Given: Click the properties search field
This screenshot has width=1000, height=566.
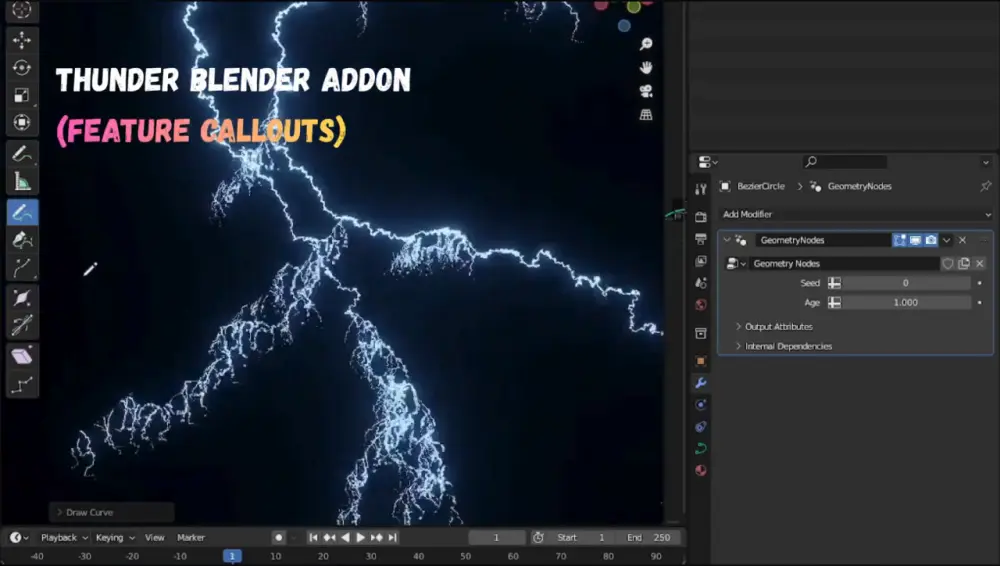Looking at the screenshot, I should pos(844,162).
